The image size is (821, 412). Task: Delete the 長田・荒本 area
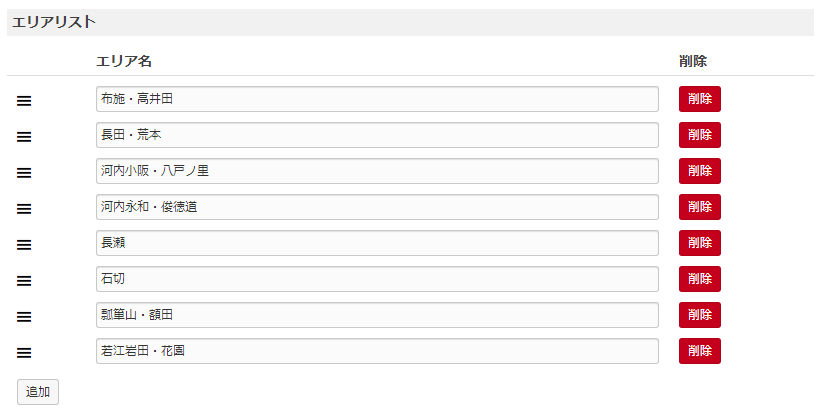[x=699, y=135]
